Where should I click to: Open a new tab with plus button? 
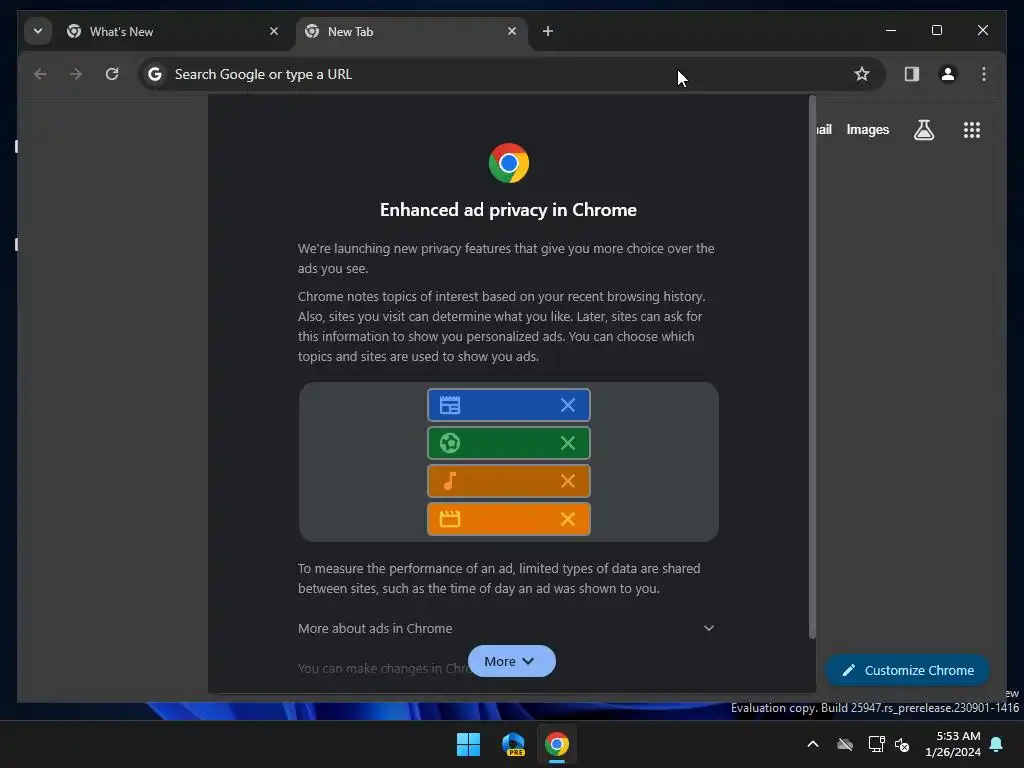(548, 31)
